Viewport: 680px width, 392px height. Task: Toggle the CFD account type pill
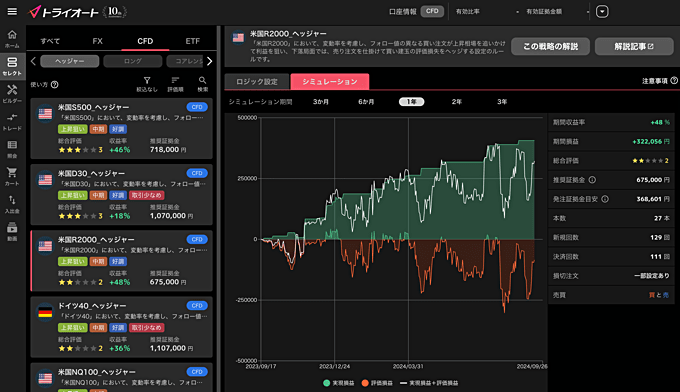click(x=432, y=11)
